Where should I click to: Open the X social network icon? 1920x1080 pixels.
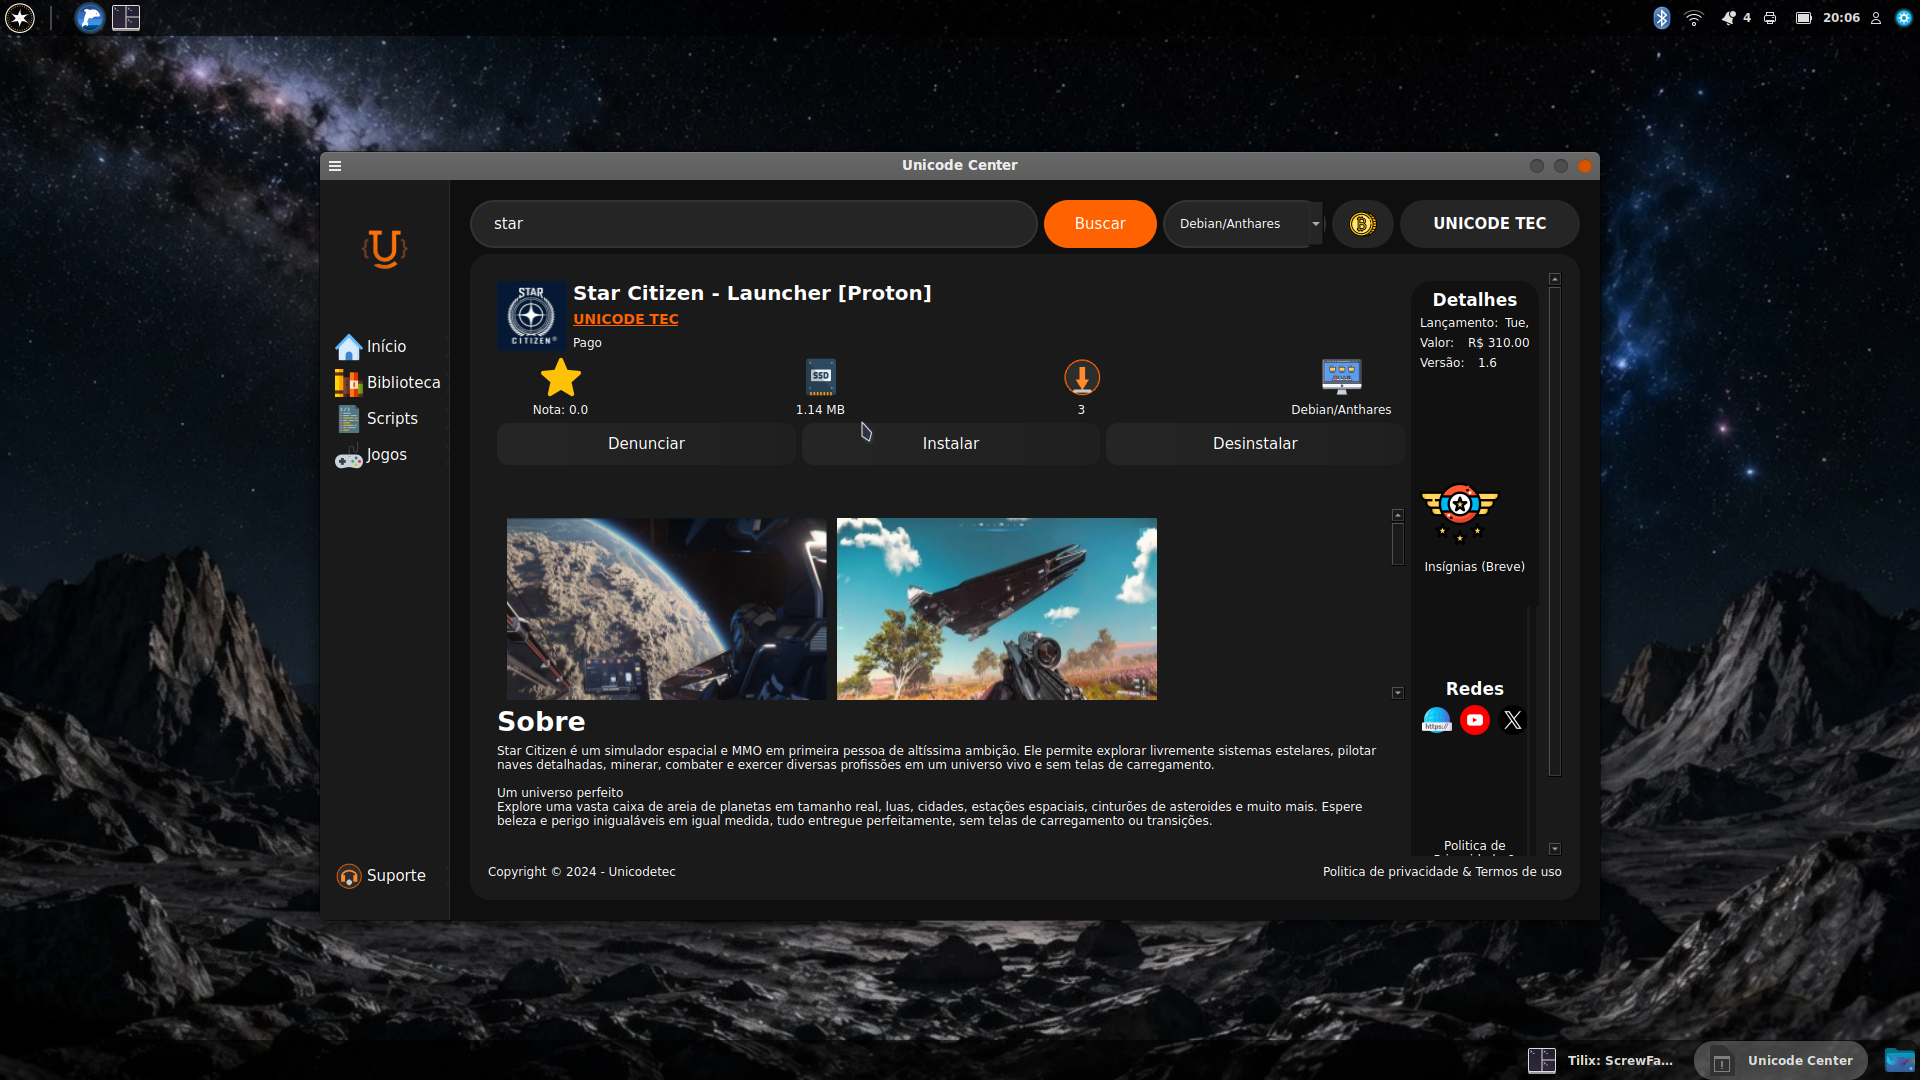(x=1513, y=720)
